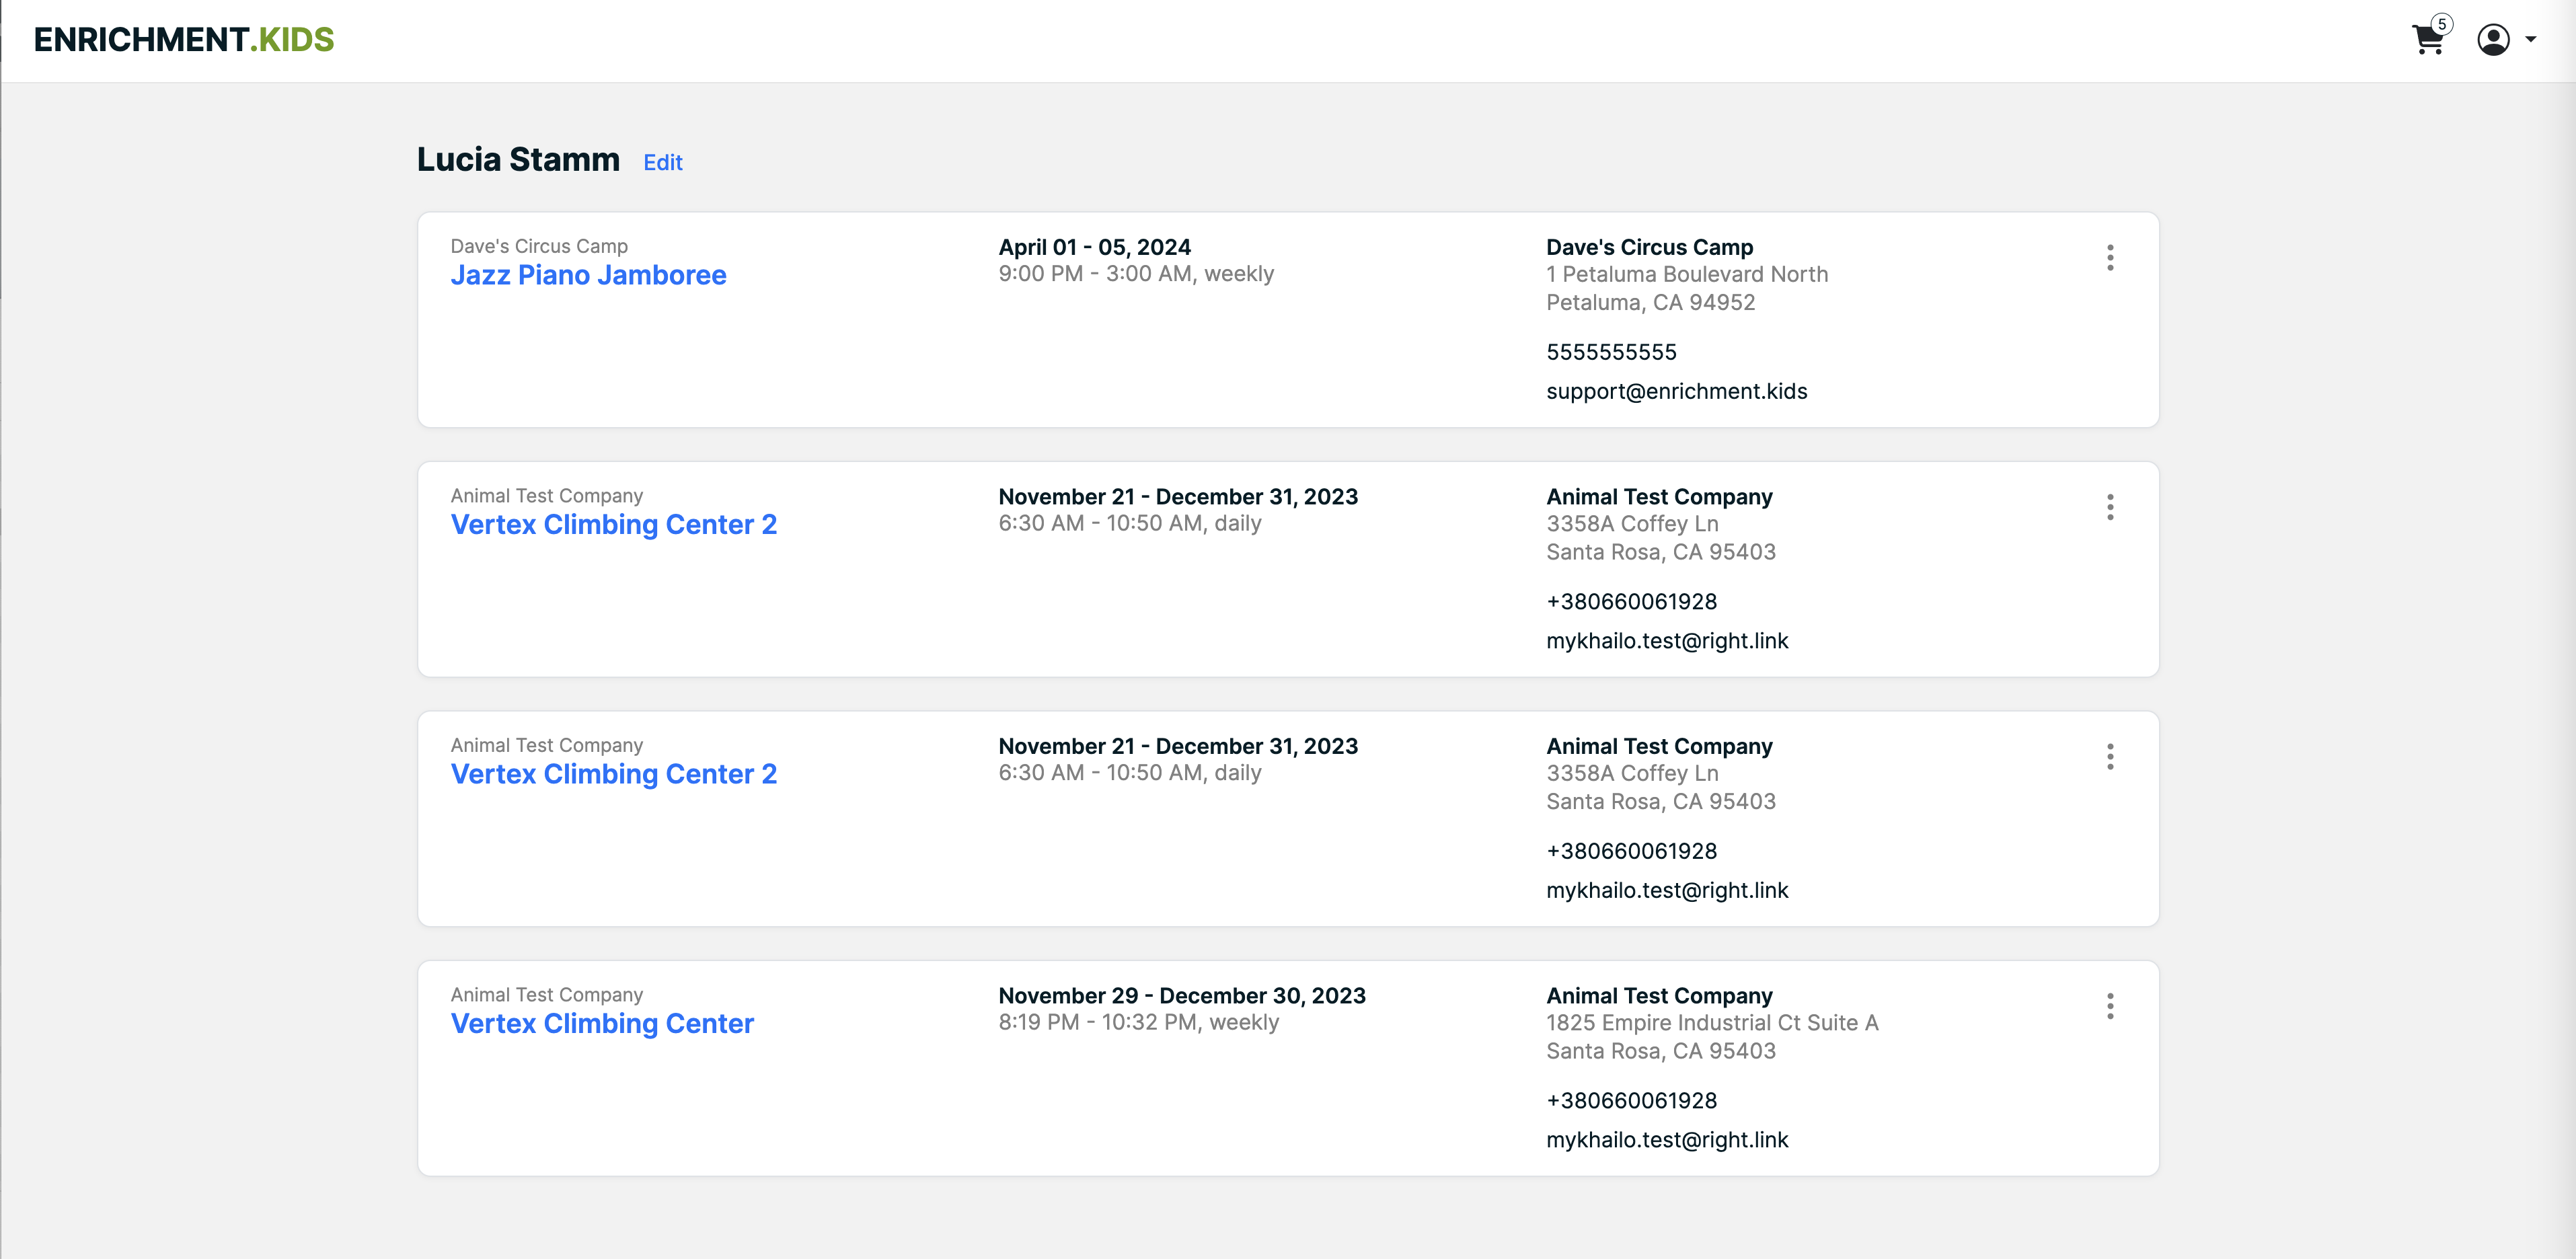Click 1 Petaluma Boulevard North address

(1687, 274)
